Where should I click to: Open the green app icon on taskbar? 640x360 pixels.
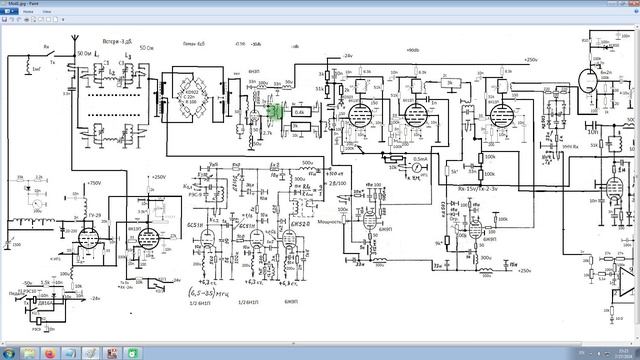pos(132,353)
